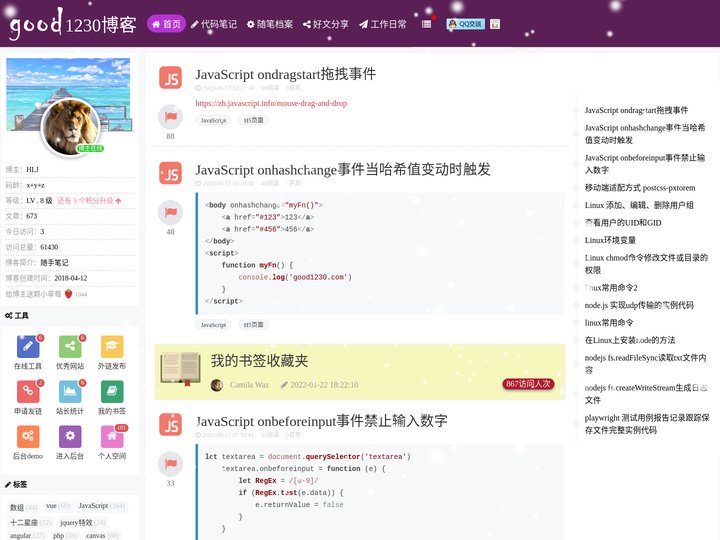720x540 pixels.
Task: Click flag icon above count 88
Action: click(x=170, y=117)
